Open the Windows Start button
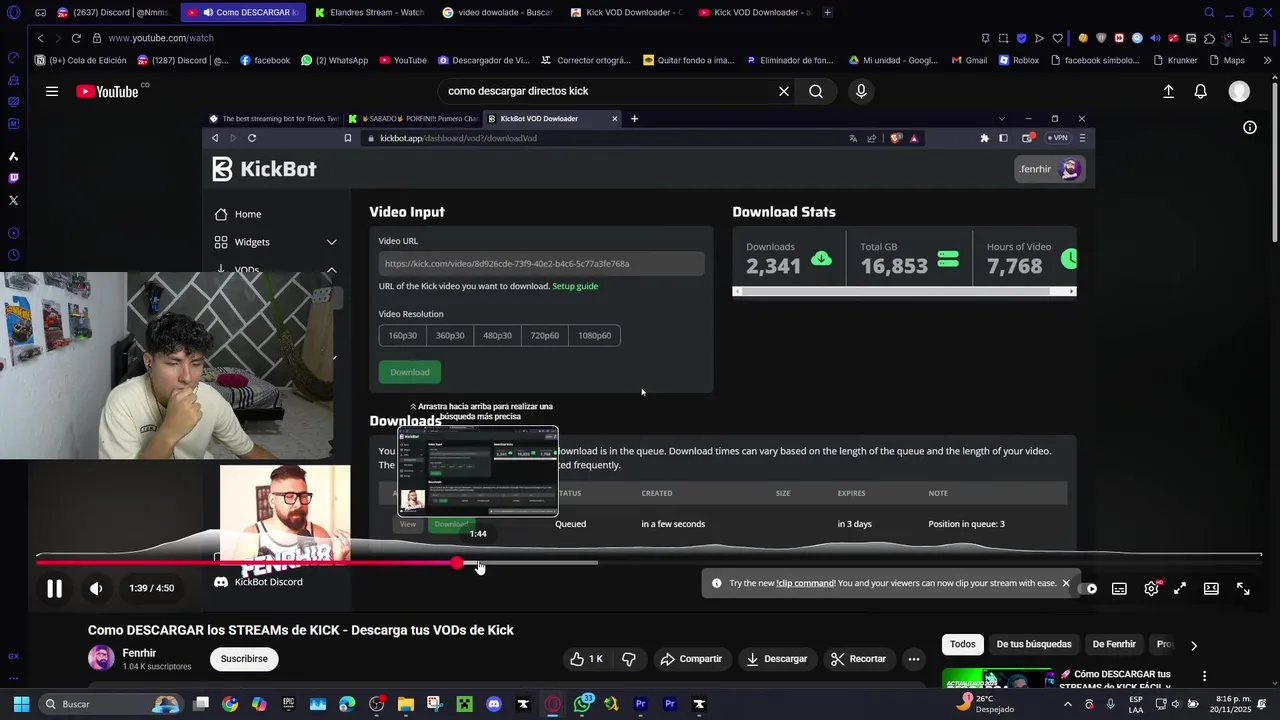Image resolution: width=1280 pixels, height=720 pixels. click(x=21, y=704)
